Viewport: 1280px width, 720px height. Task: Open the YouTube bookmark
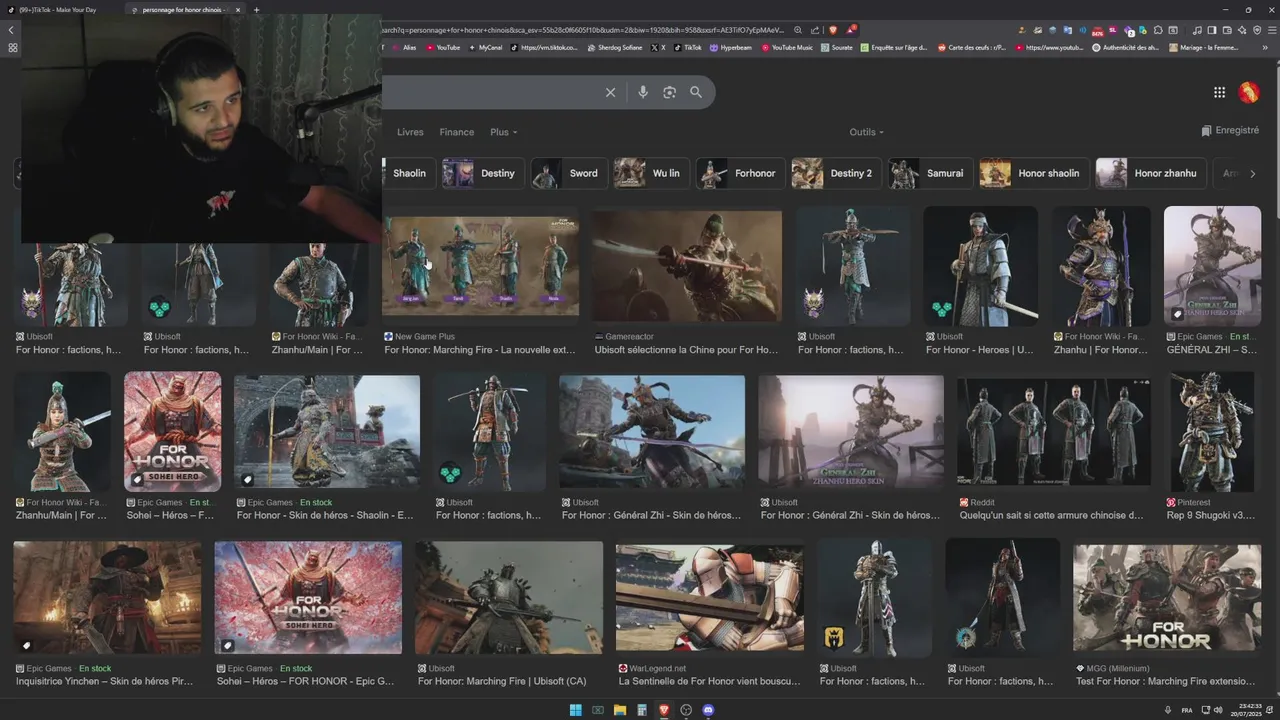tap(443, 47)
